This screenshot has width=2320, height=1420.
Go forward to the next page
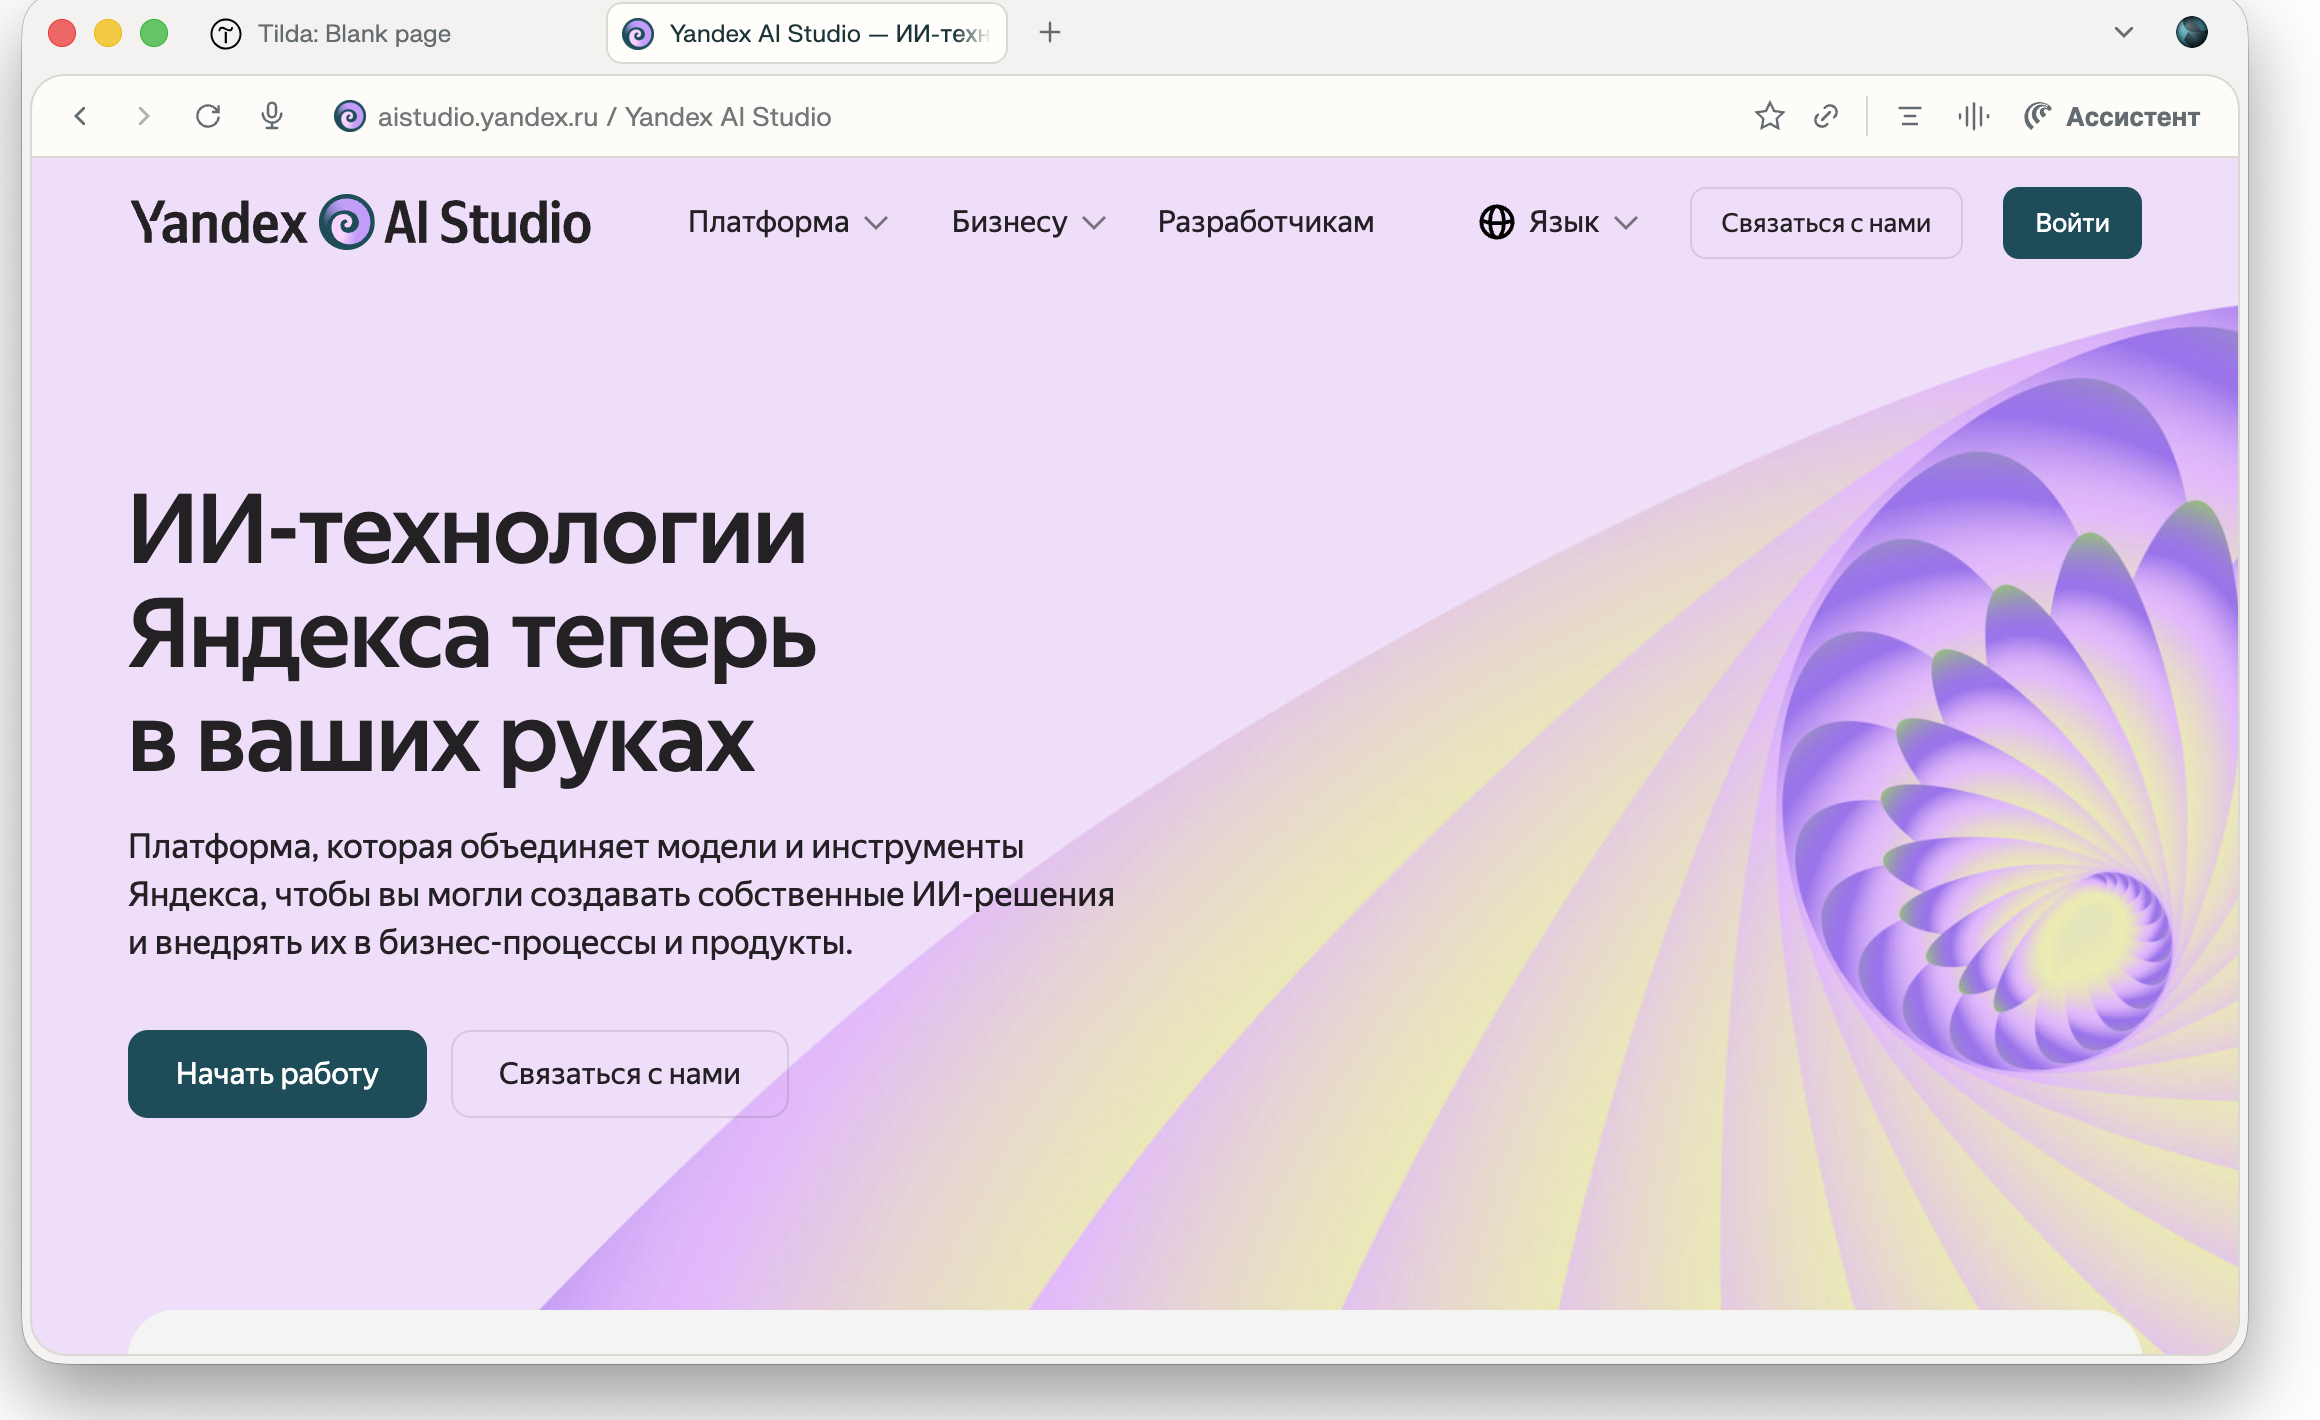tap(144, 117)
